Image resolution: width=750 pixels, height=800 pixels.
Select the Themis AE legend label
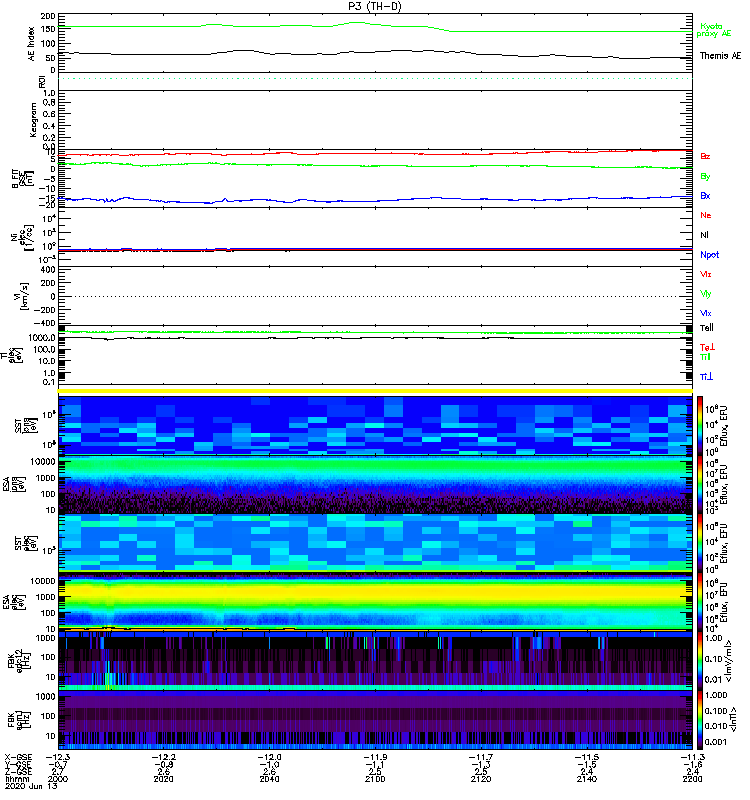(720, 56)
